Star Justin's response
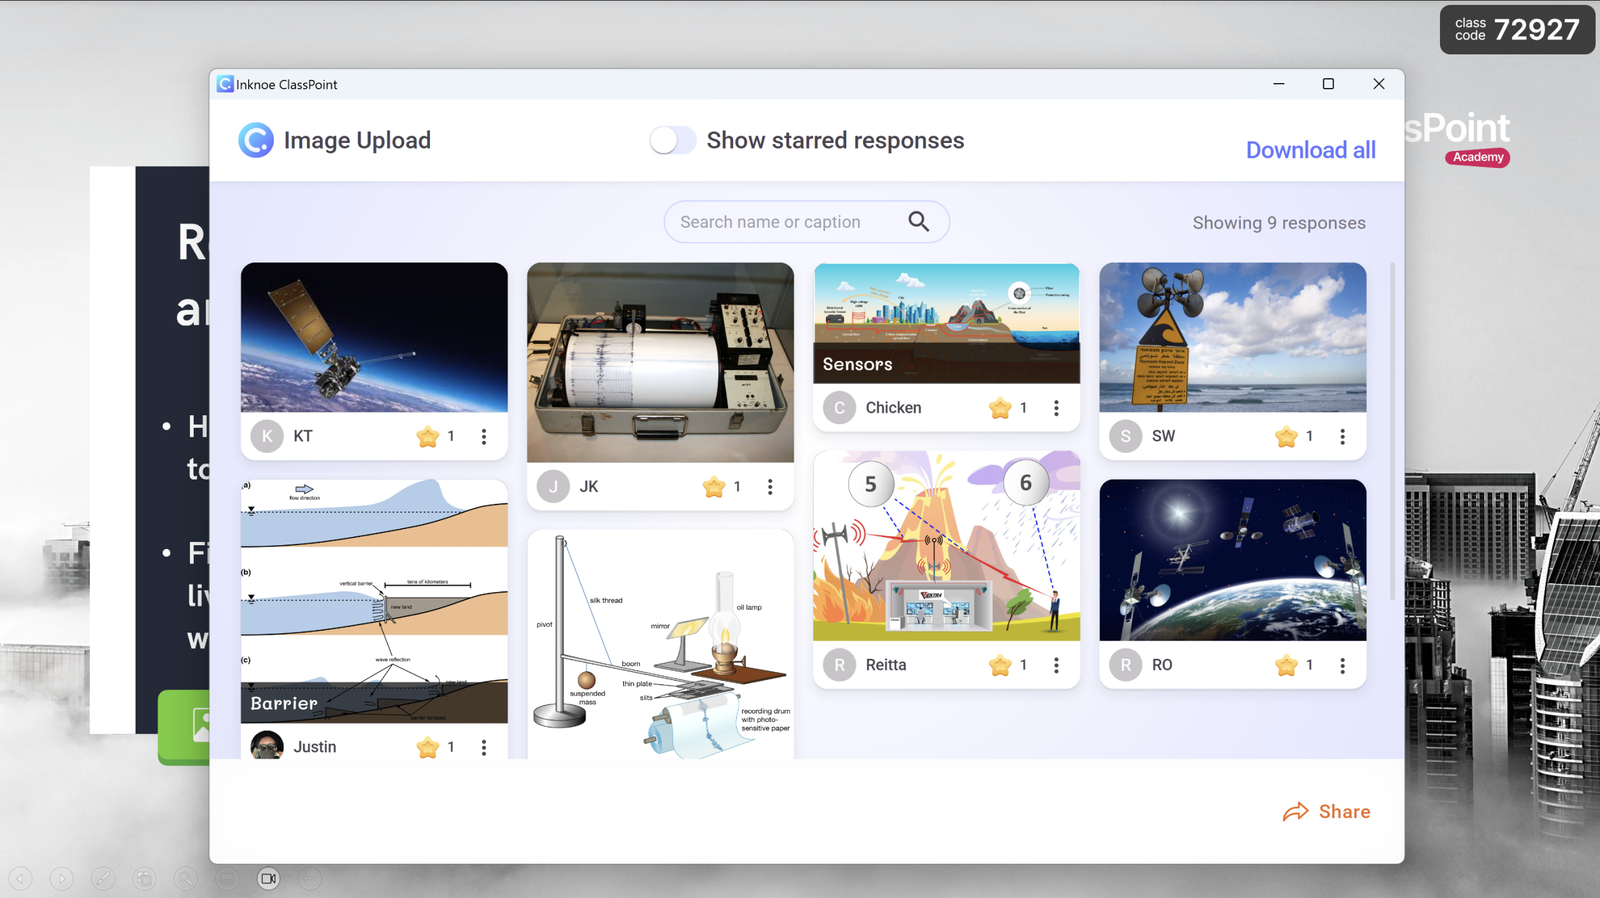 (428, 747)
